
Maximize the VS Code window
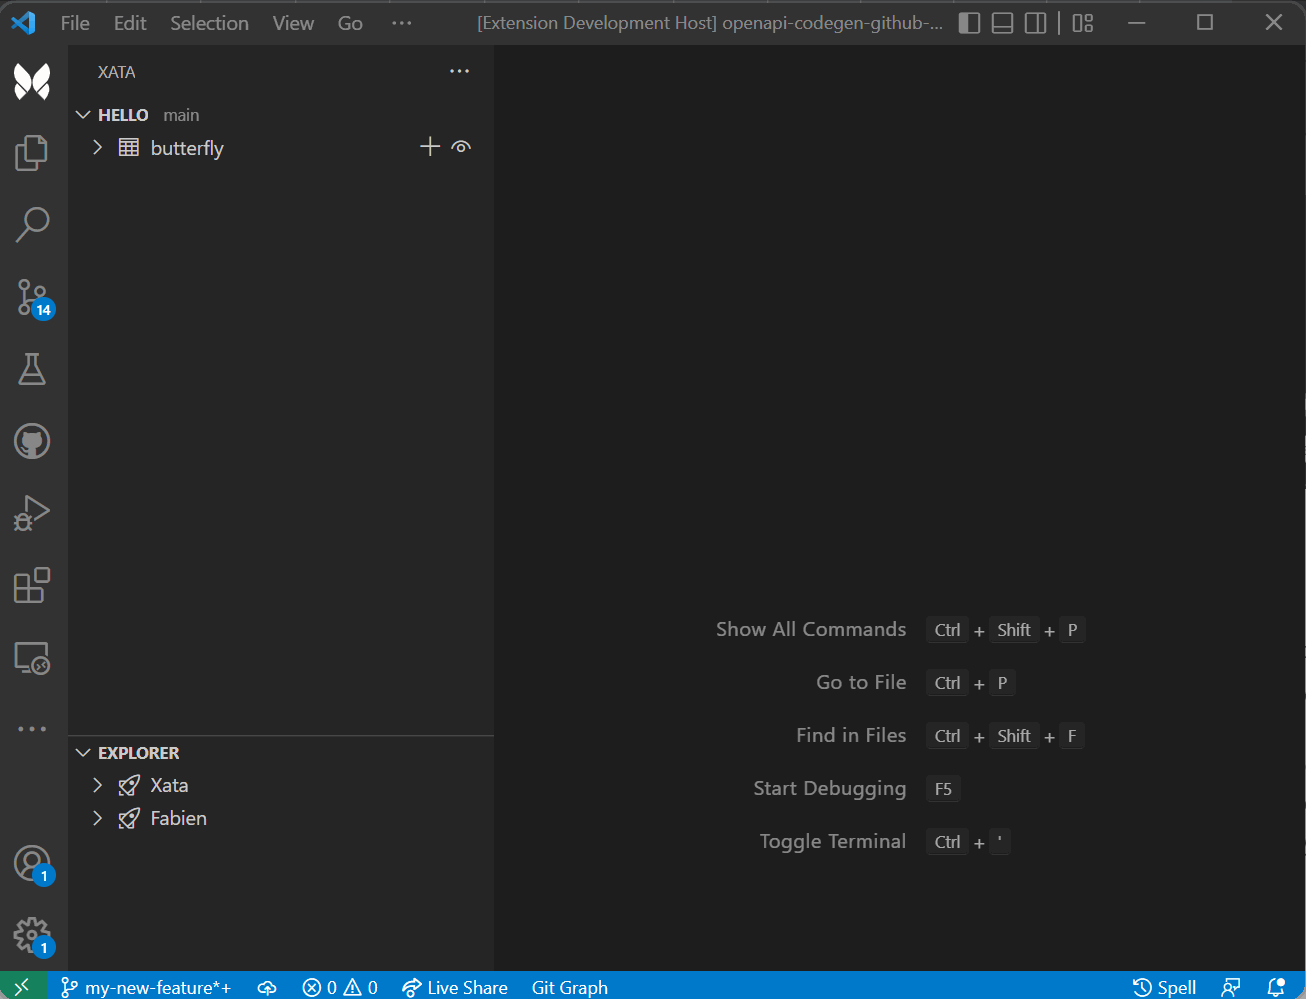[1205, 22]
